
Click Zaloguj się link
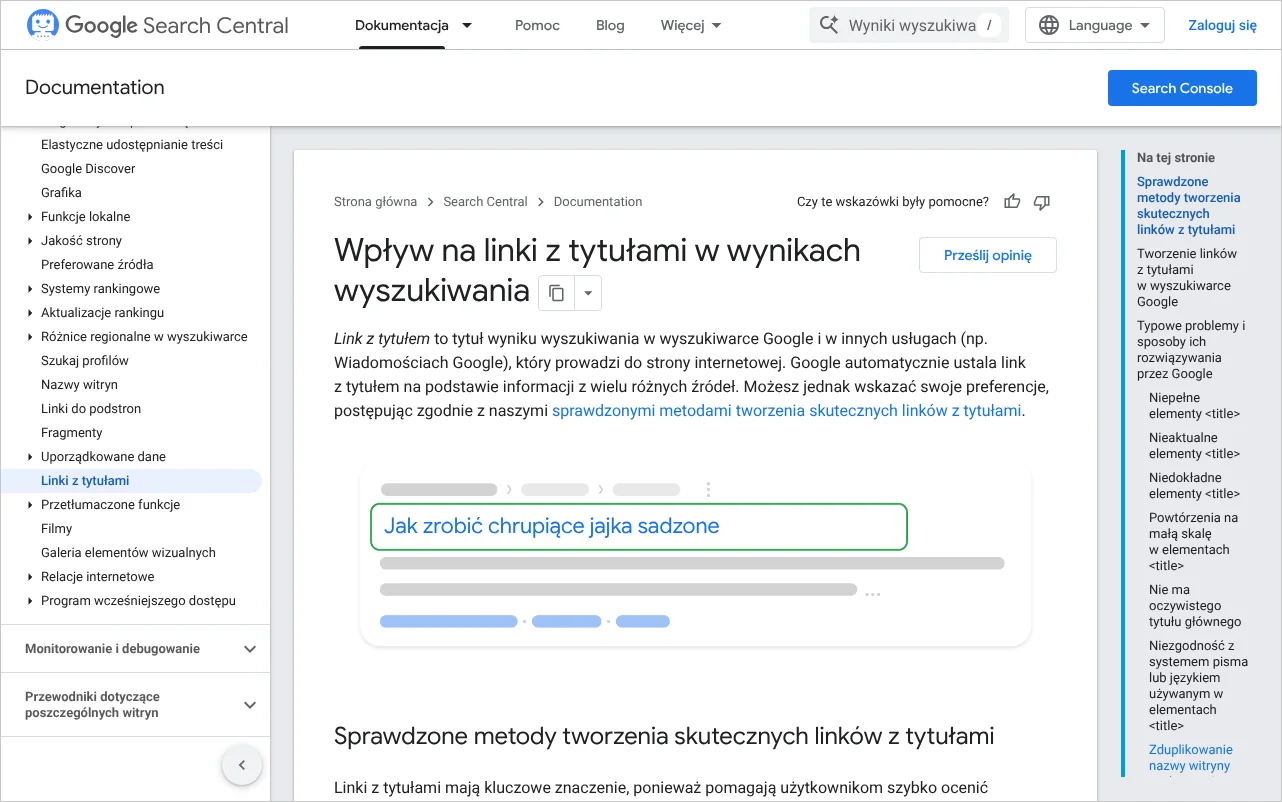pyautogui.click(x=1222, y=26)
